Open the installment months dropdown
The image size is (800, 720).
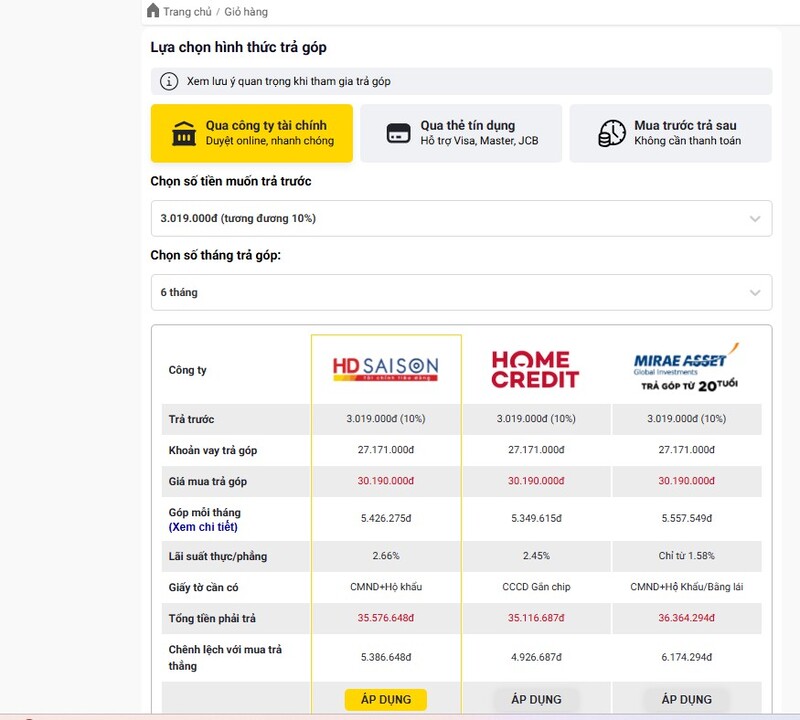click(461, 292)
